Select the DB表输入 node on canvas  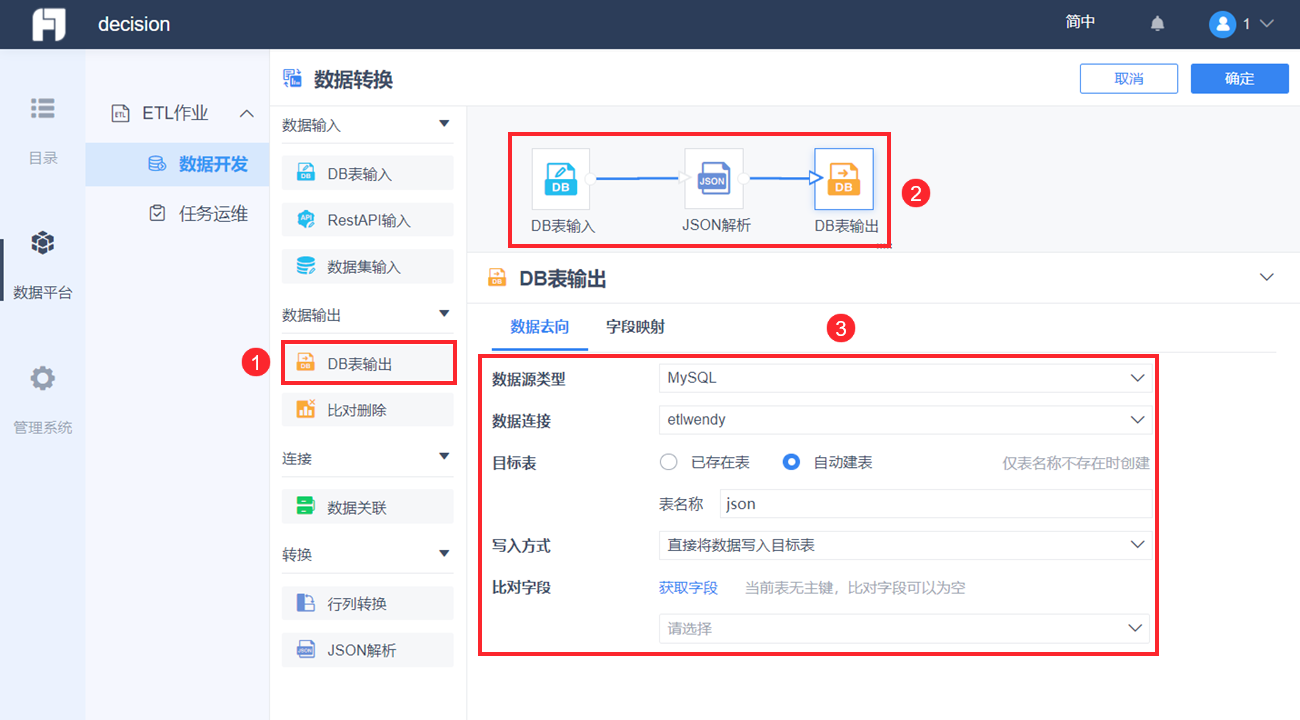561,179
